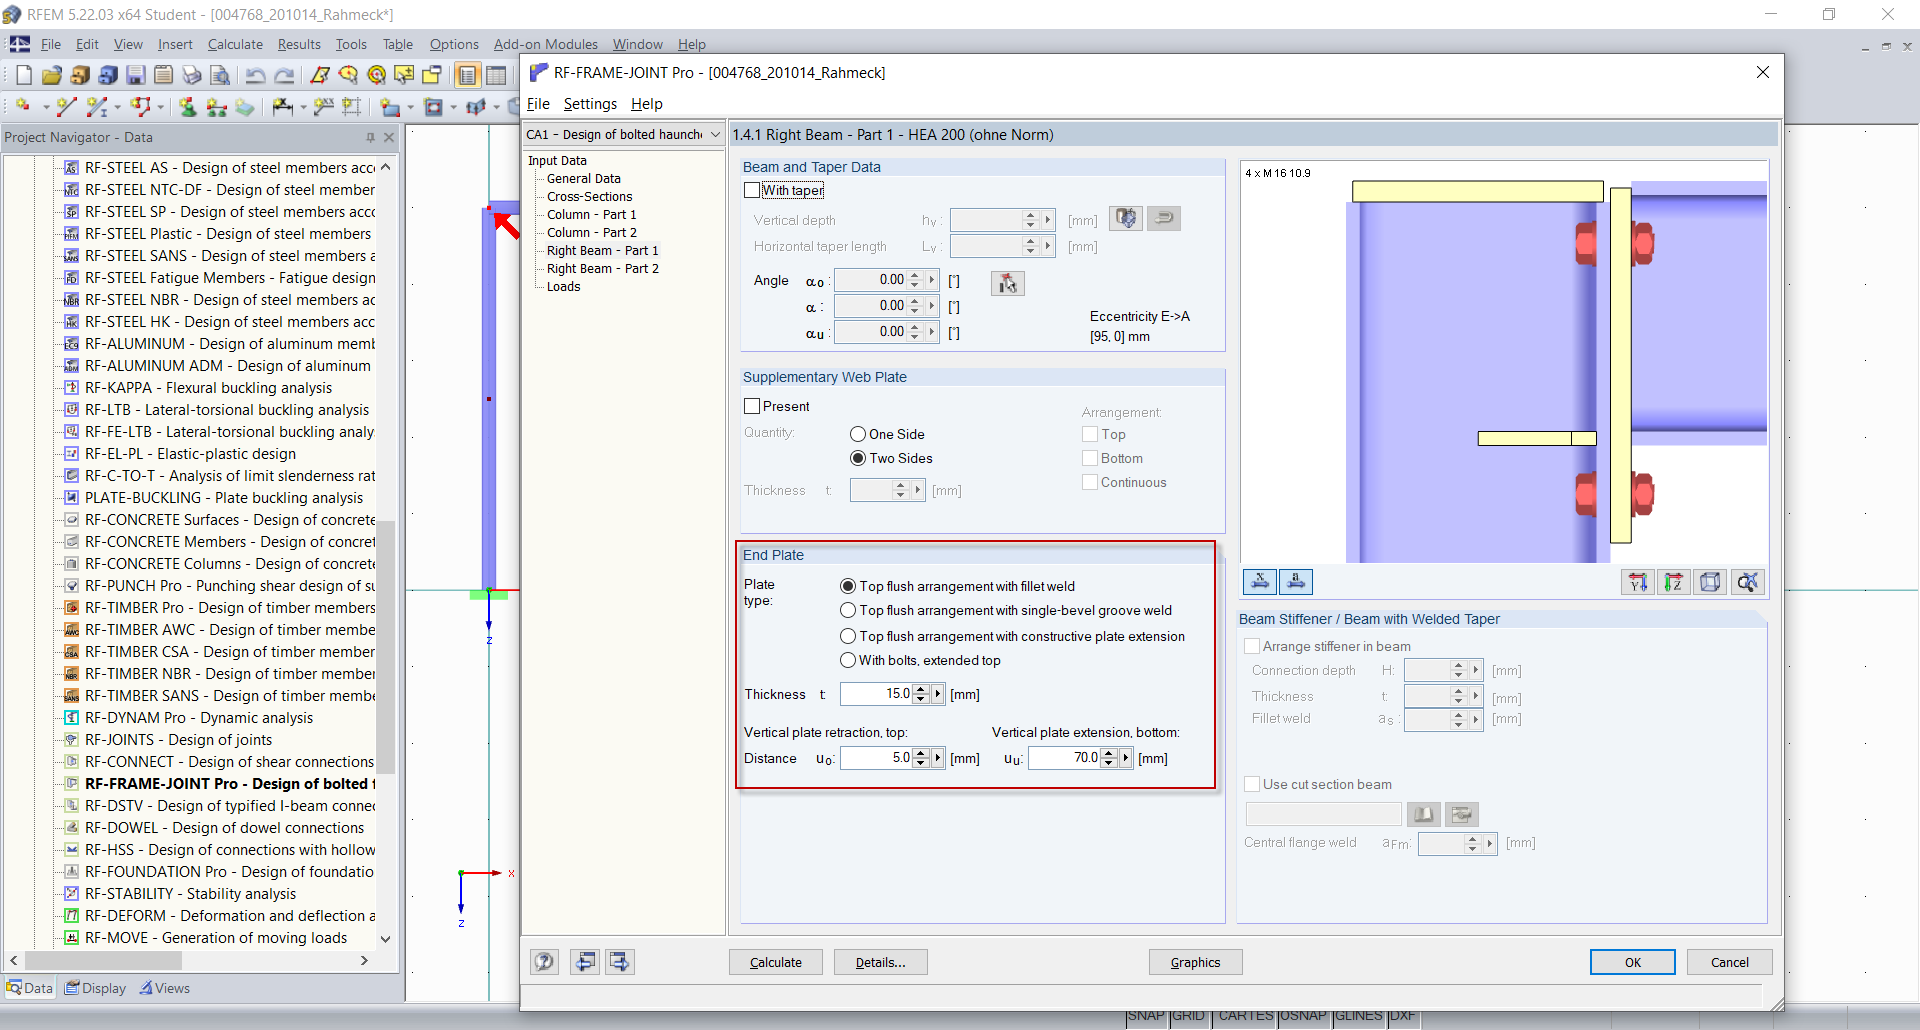Click the view in Y direction icon
This screenshot has width=1920, height=1030.
[x=1638, y=581]
